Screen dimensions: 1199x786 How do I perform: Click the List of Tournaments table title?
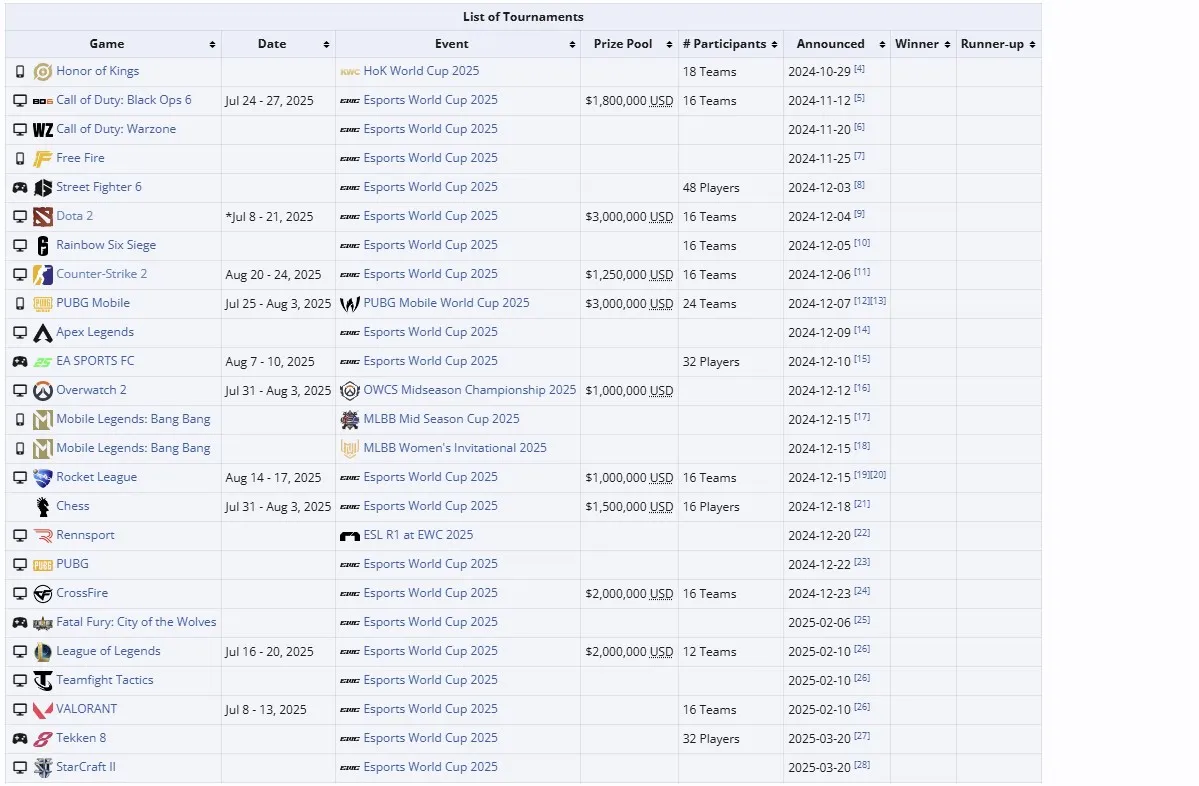(523, 17)
